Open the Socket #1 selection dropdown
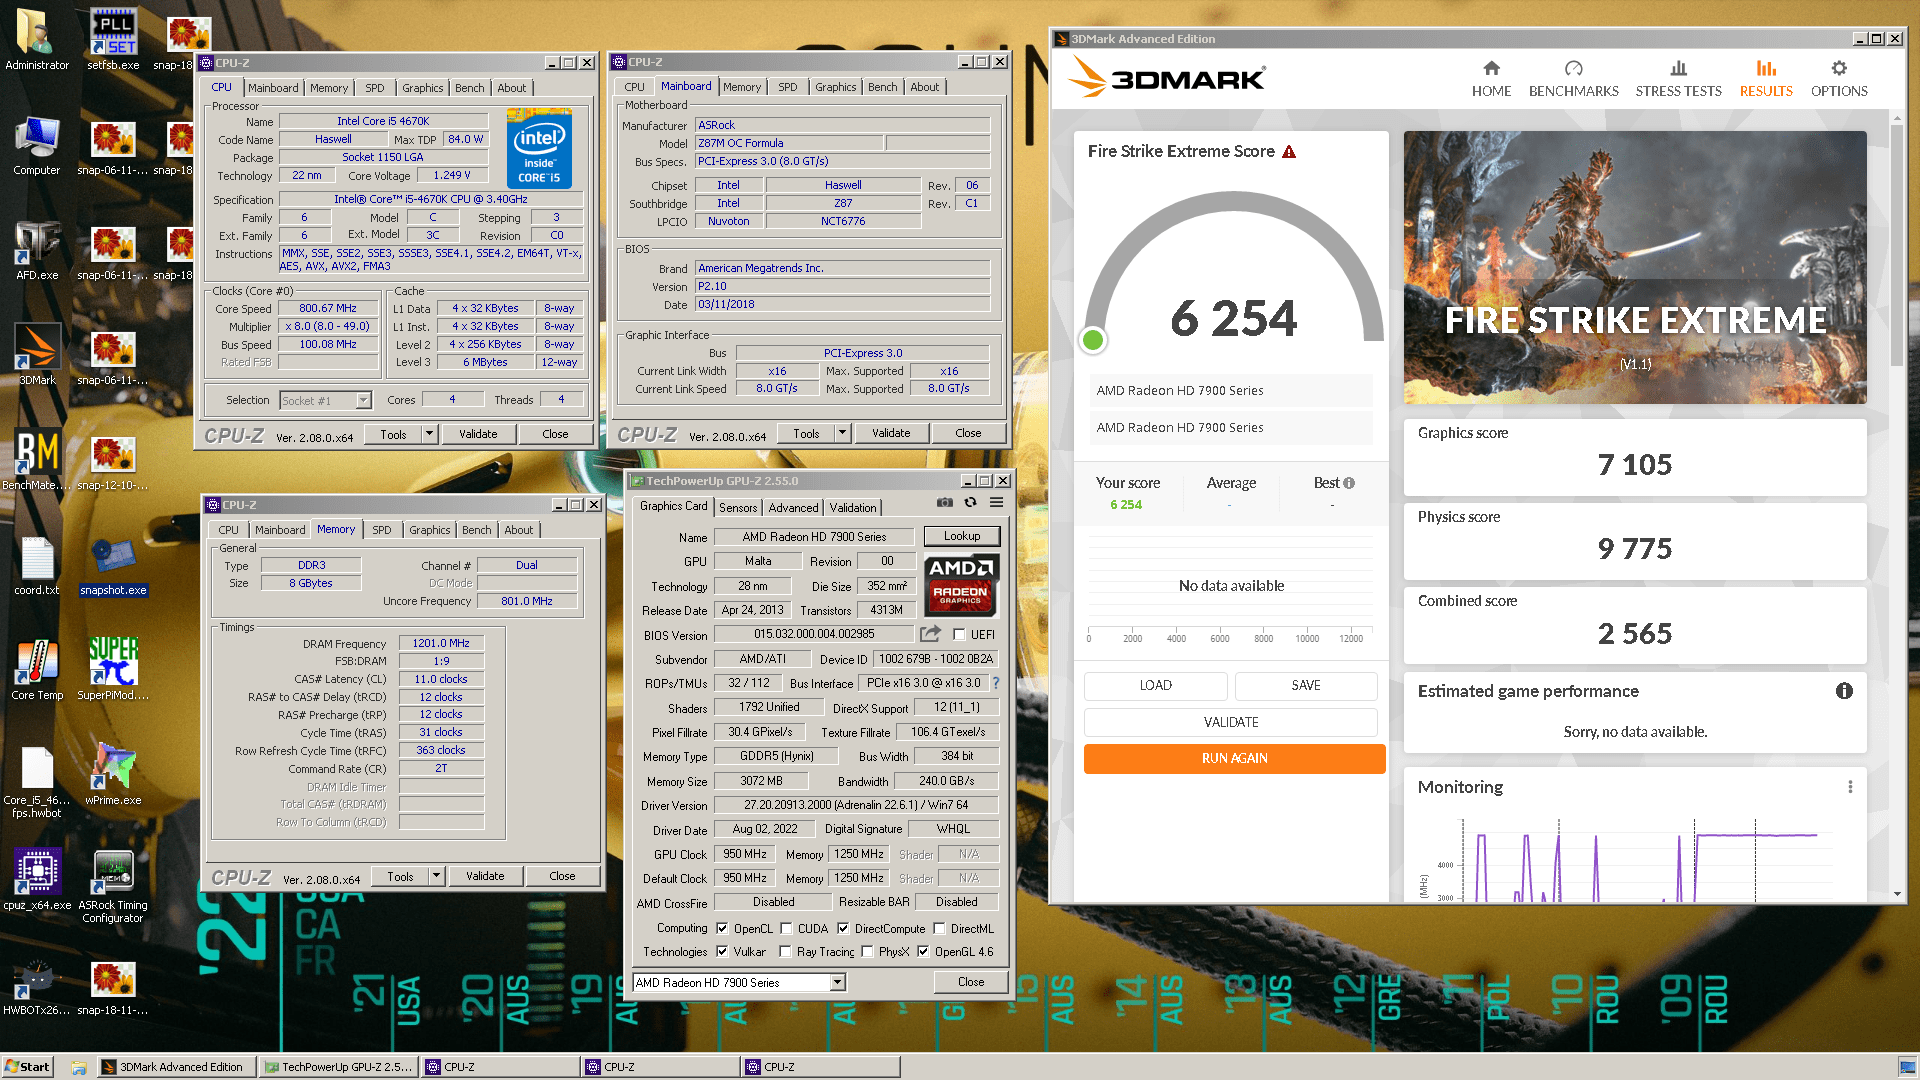Viewport: 1920px width, 1080px height. pyautogui.click(x=326, y=400)
